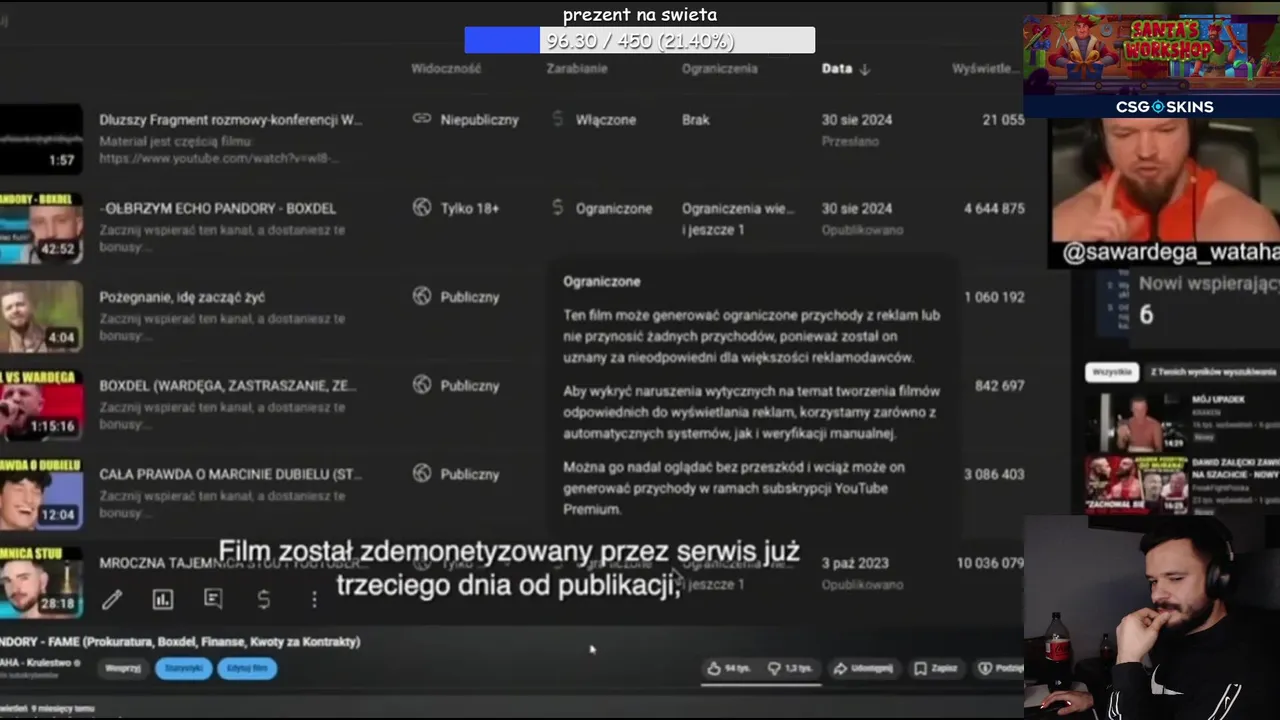Viewport: 1280px width, 720px height.
Task: Open the edit pencil icon for Mroczna Tajemnica video
Action: pos(112,599)
